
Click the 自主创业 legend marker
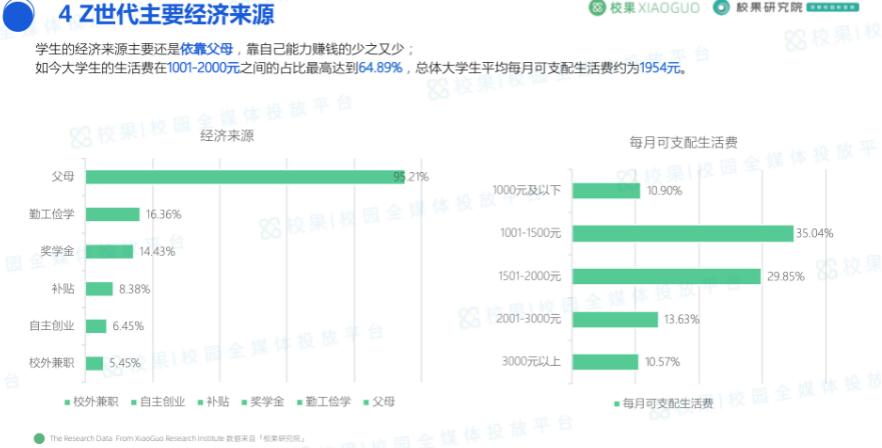pos(132,402)
